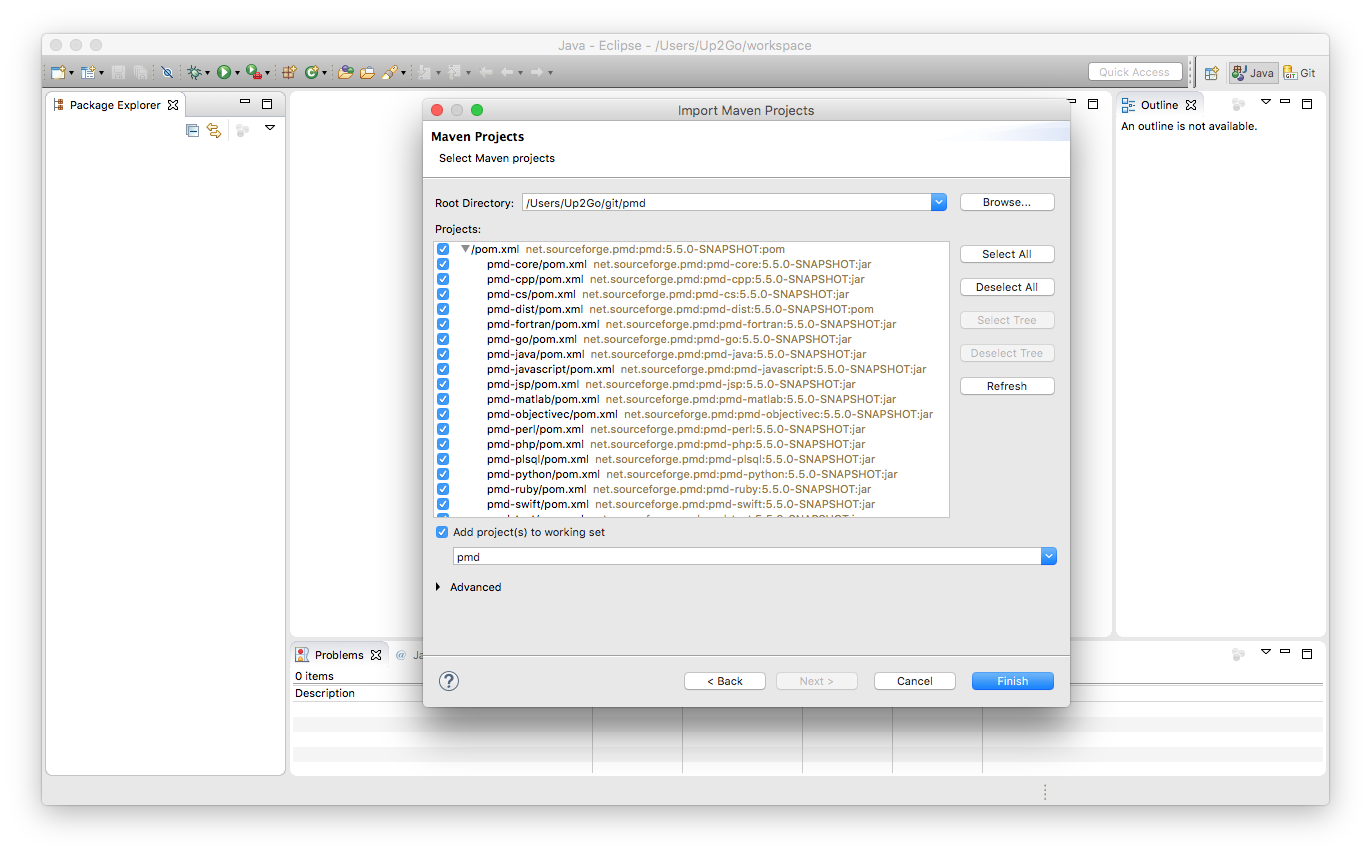The height and width of the screenshot is (855, 1371).
Task: Click the New wizard toolbar icon
Action: coord(58,72)
